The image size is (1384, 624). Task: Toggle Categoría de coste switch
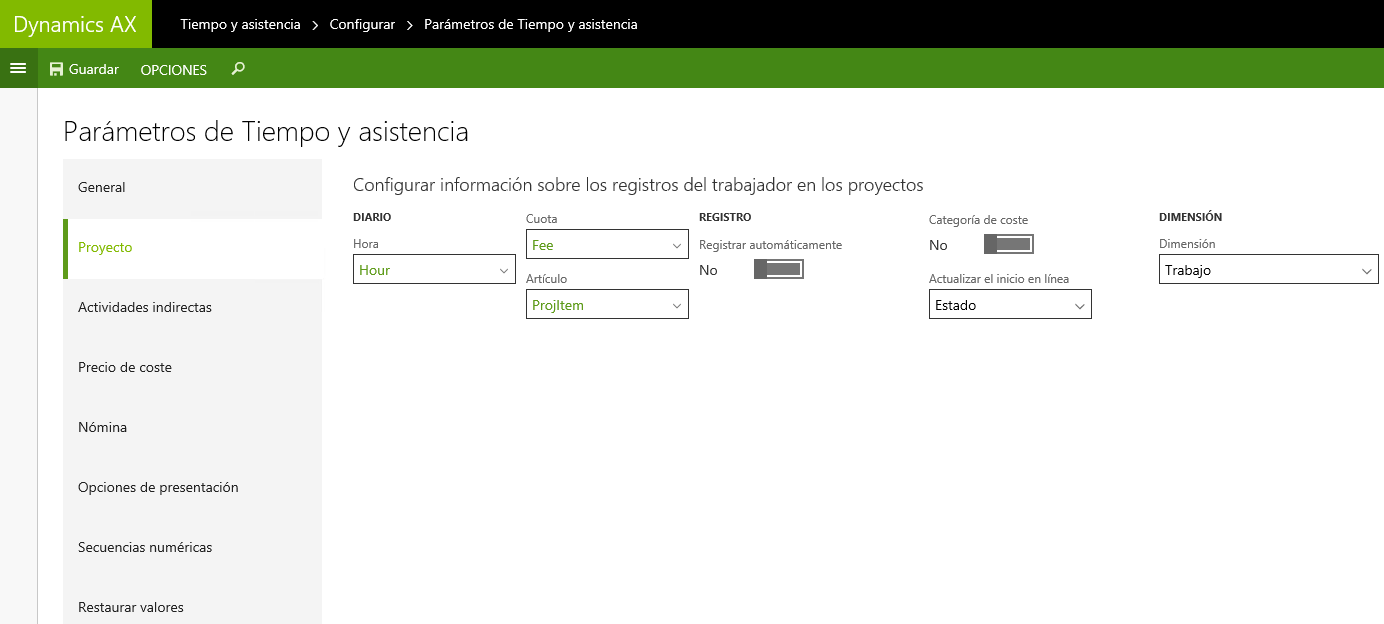[x=1009, y=244]
